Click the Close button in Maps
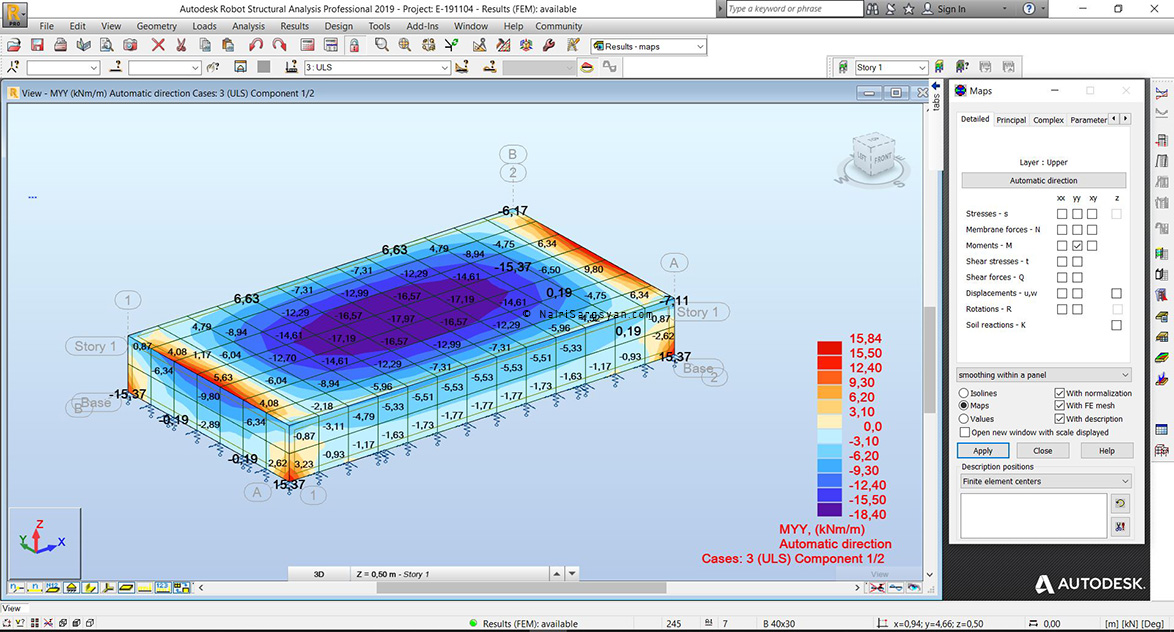This screenshot has width=1174, height=632. pos(1043,451)
